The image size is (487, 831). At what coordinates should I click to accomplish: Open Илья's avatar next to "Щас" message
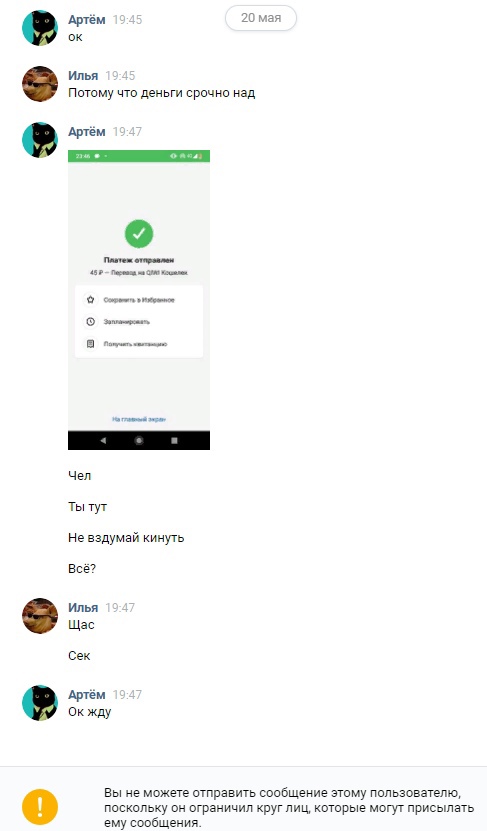40,616
